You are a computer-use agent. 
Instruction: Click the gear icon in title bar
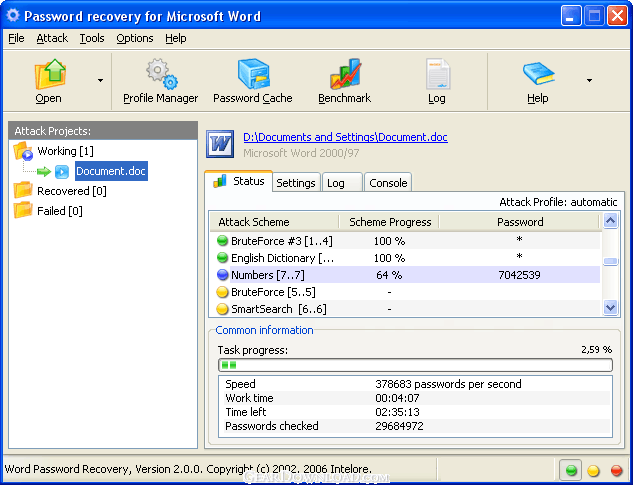pyautogui.click(x=13, y=15)
